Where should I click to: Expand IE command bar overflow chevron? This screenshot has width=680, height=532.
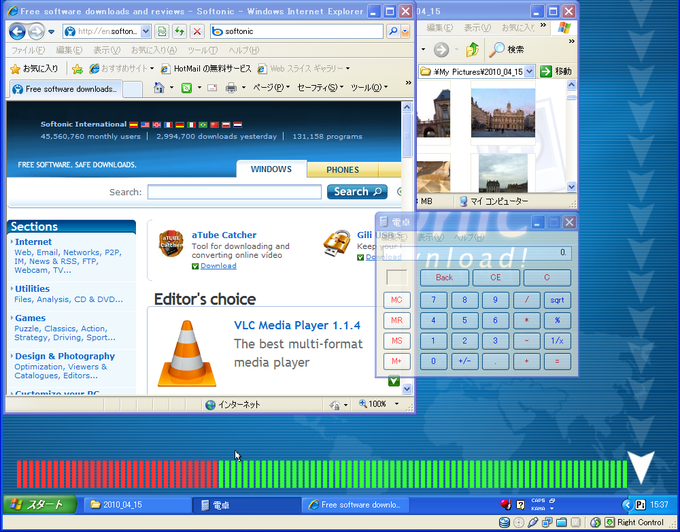[x=408, y=83]
